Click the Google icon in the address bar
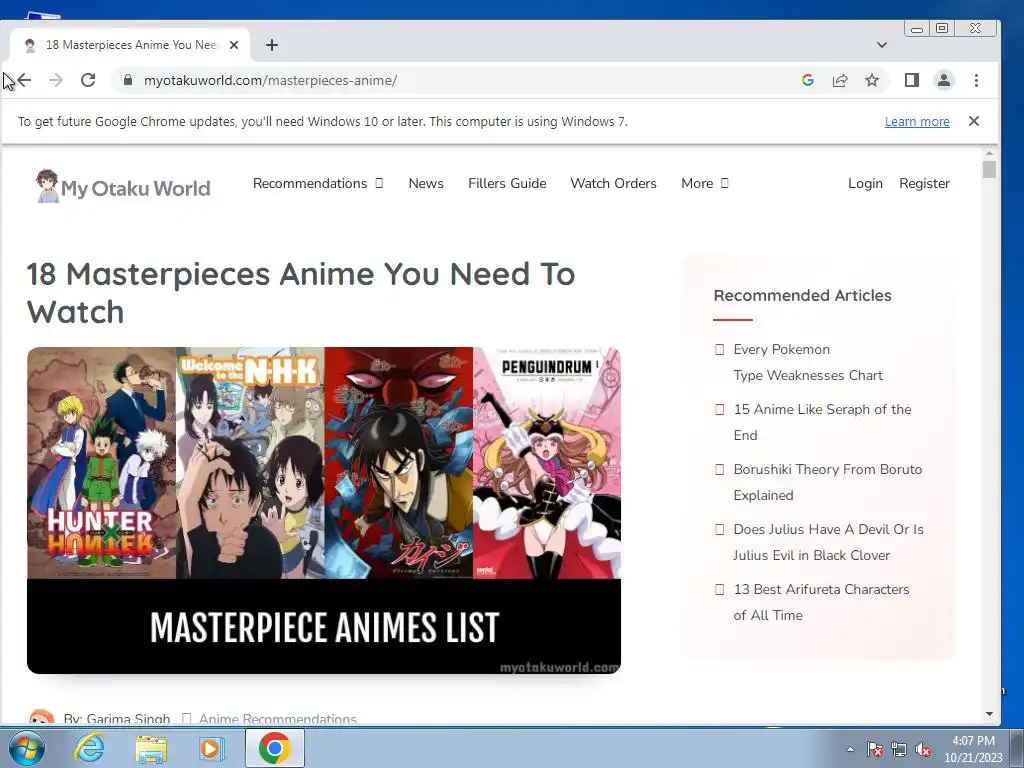The height and width of the screenshot is (768, 1024). (808, 80)
